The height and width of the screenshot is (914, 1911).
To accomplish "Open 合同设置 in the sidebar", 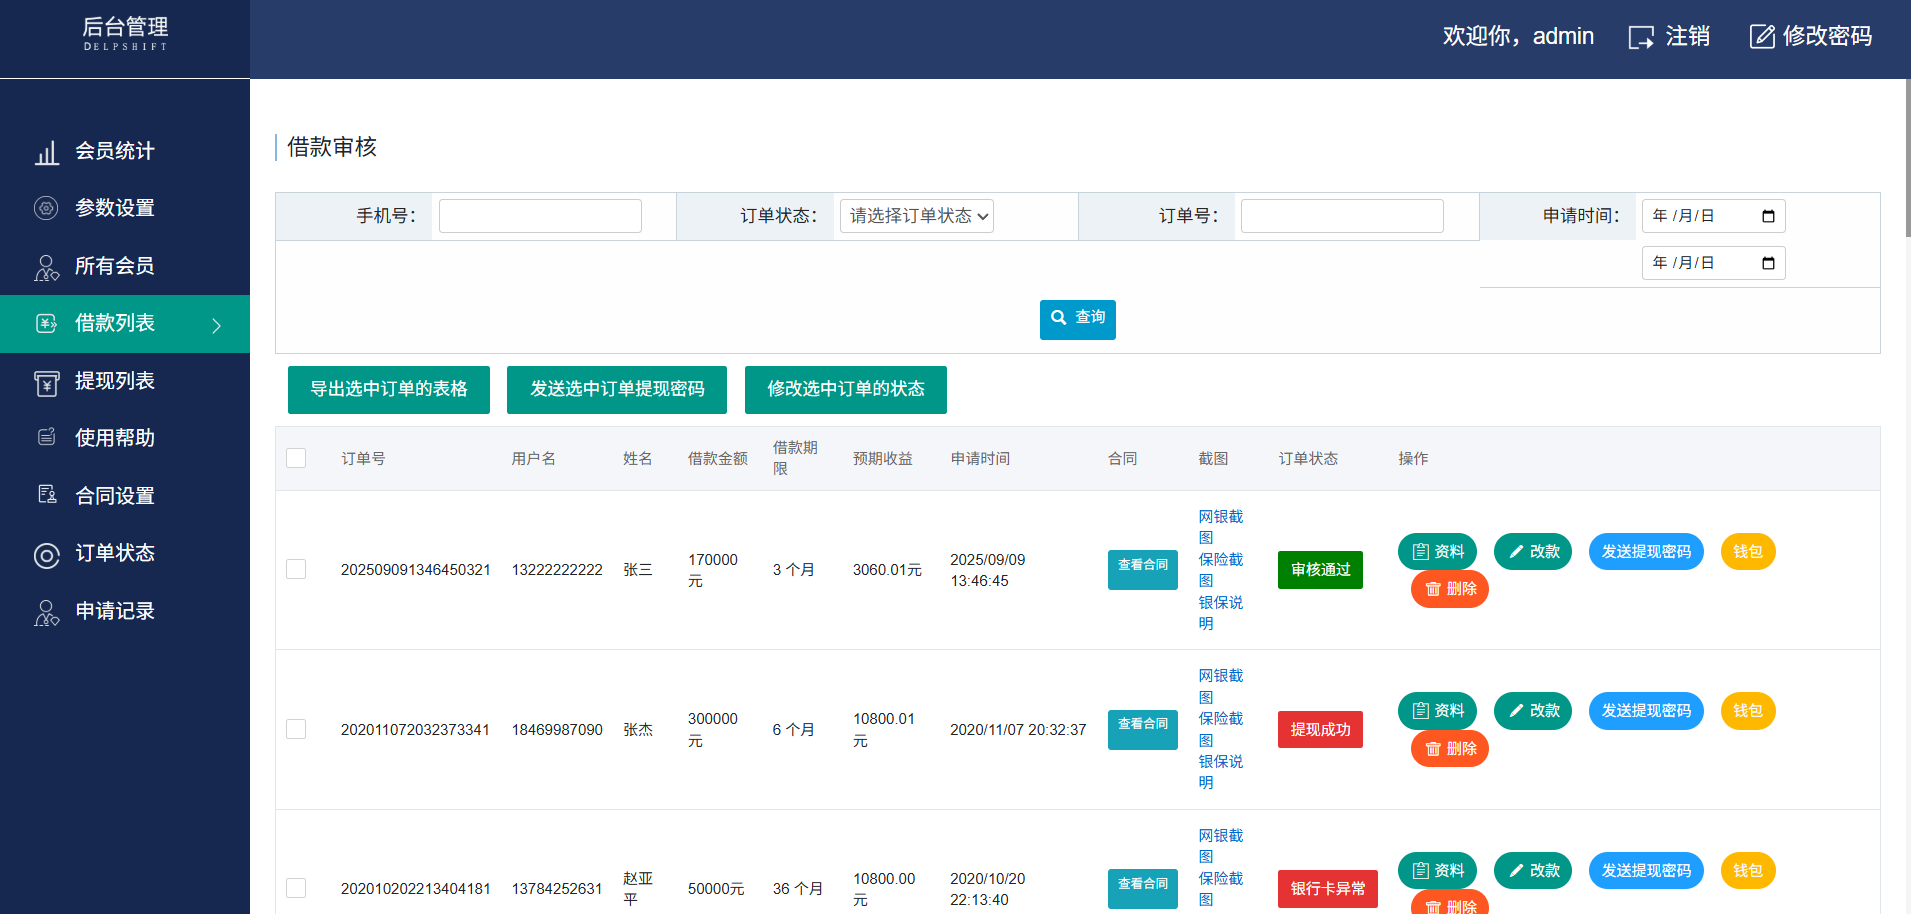I will coord(115,496).
